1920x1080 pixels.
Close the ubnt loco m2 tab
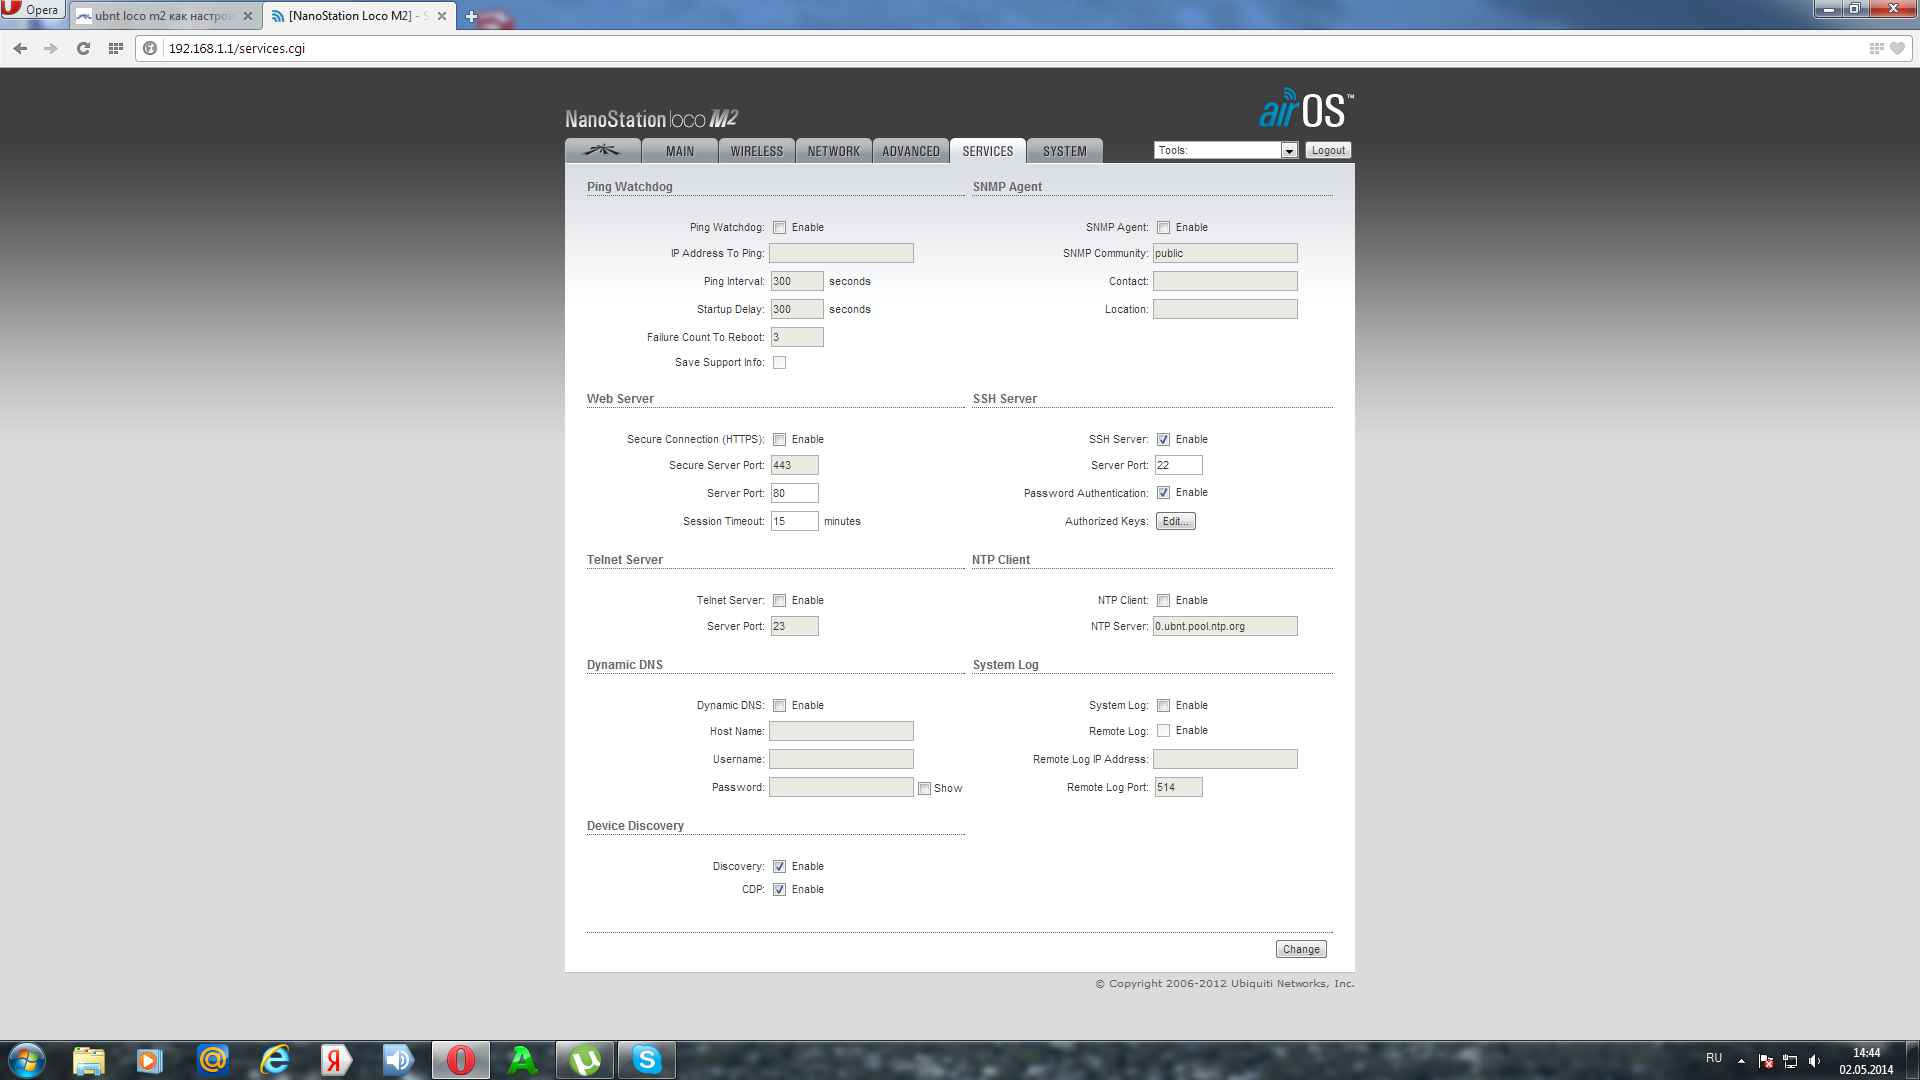pos(248,16)
